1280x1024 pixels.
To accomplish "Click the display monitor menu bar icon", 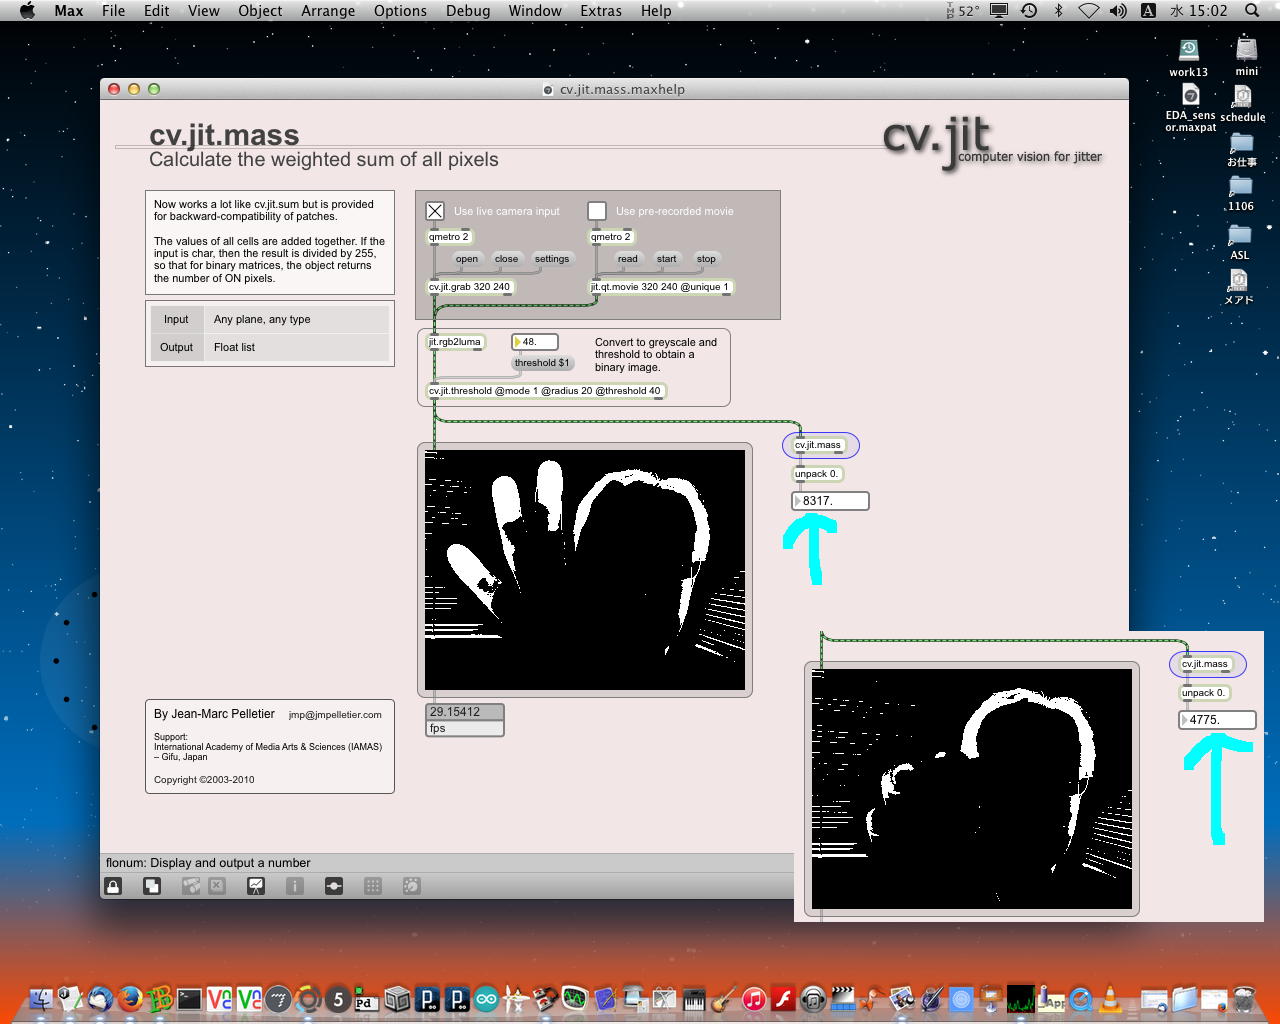I will pyautogui.click(x=999, y=11).
